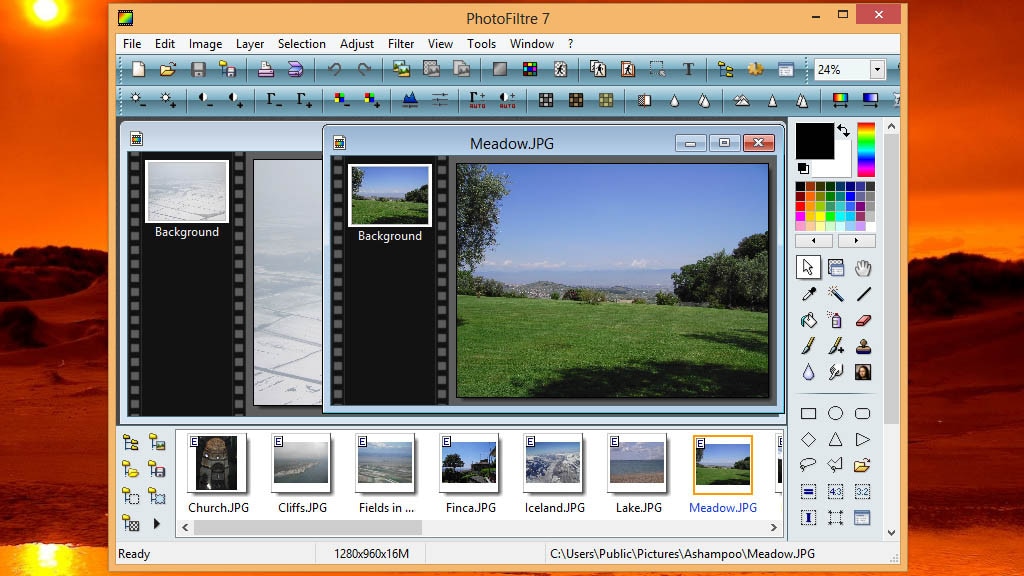Choose the Triangle selection shape

point(836,440)
